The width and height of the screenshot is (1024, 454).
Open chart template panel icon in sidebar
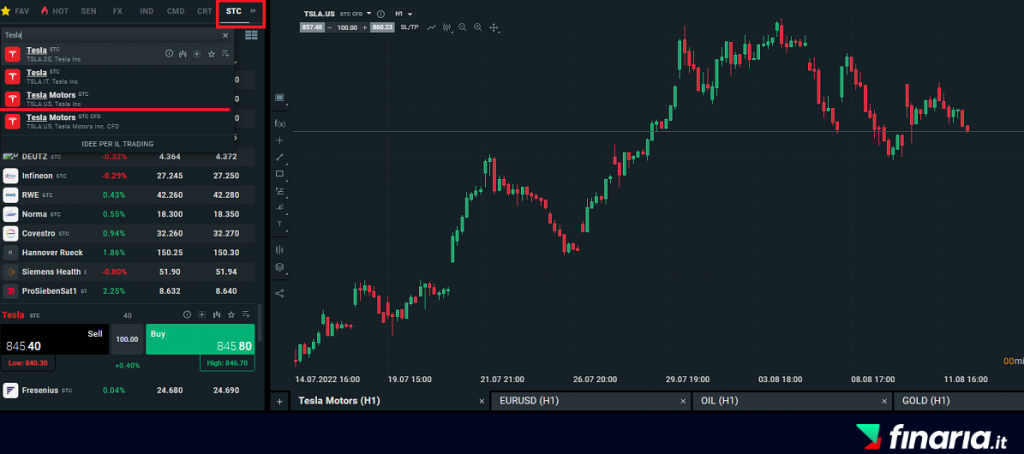tap(280, 98)
